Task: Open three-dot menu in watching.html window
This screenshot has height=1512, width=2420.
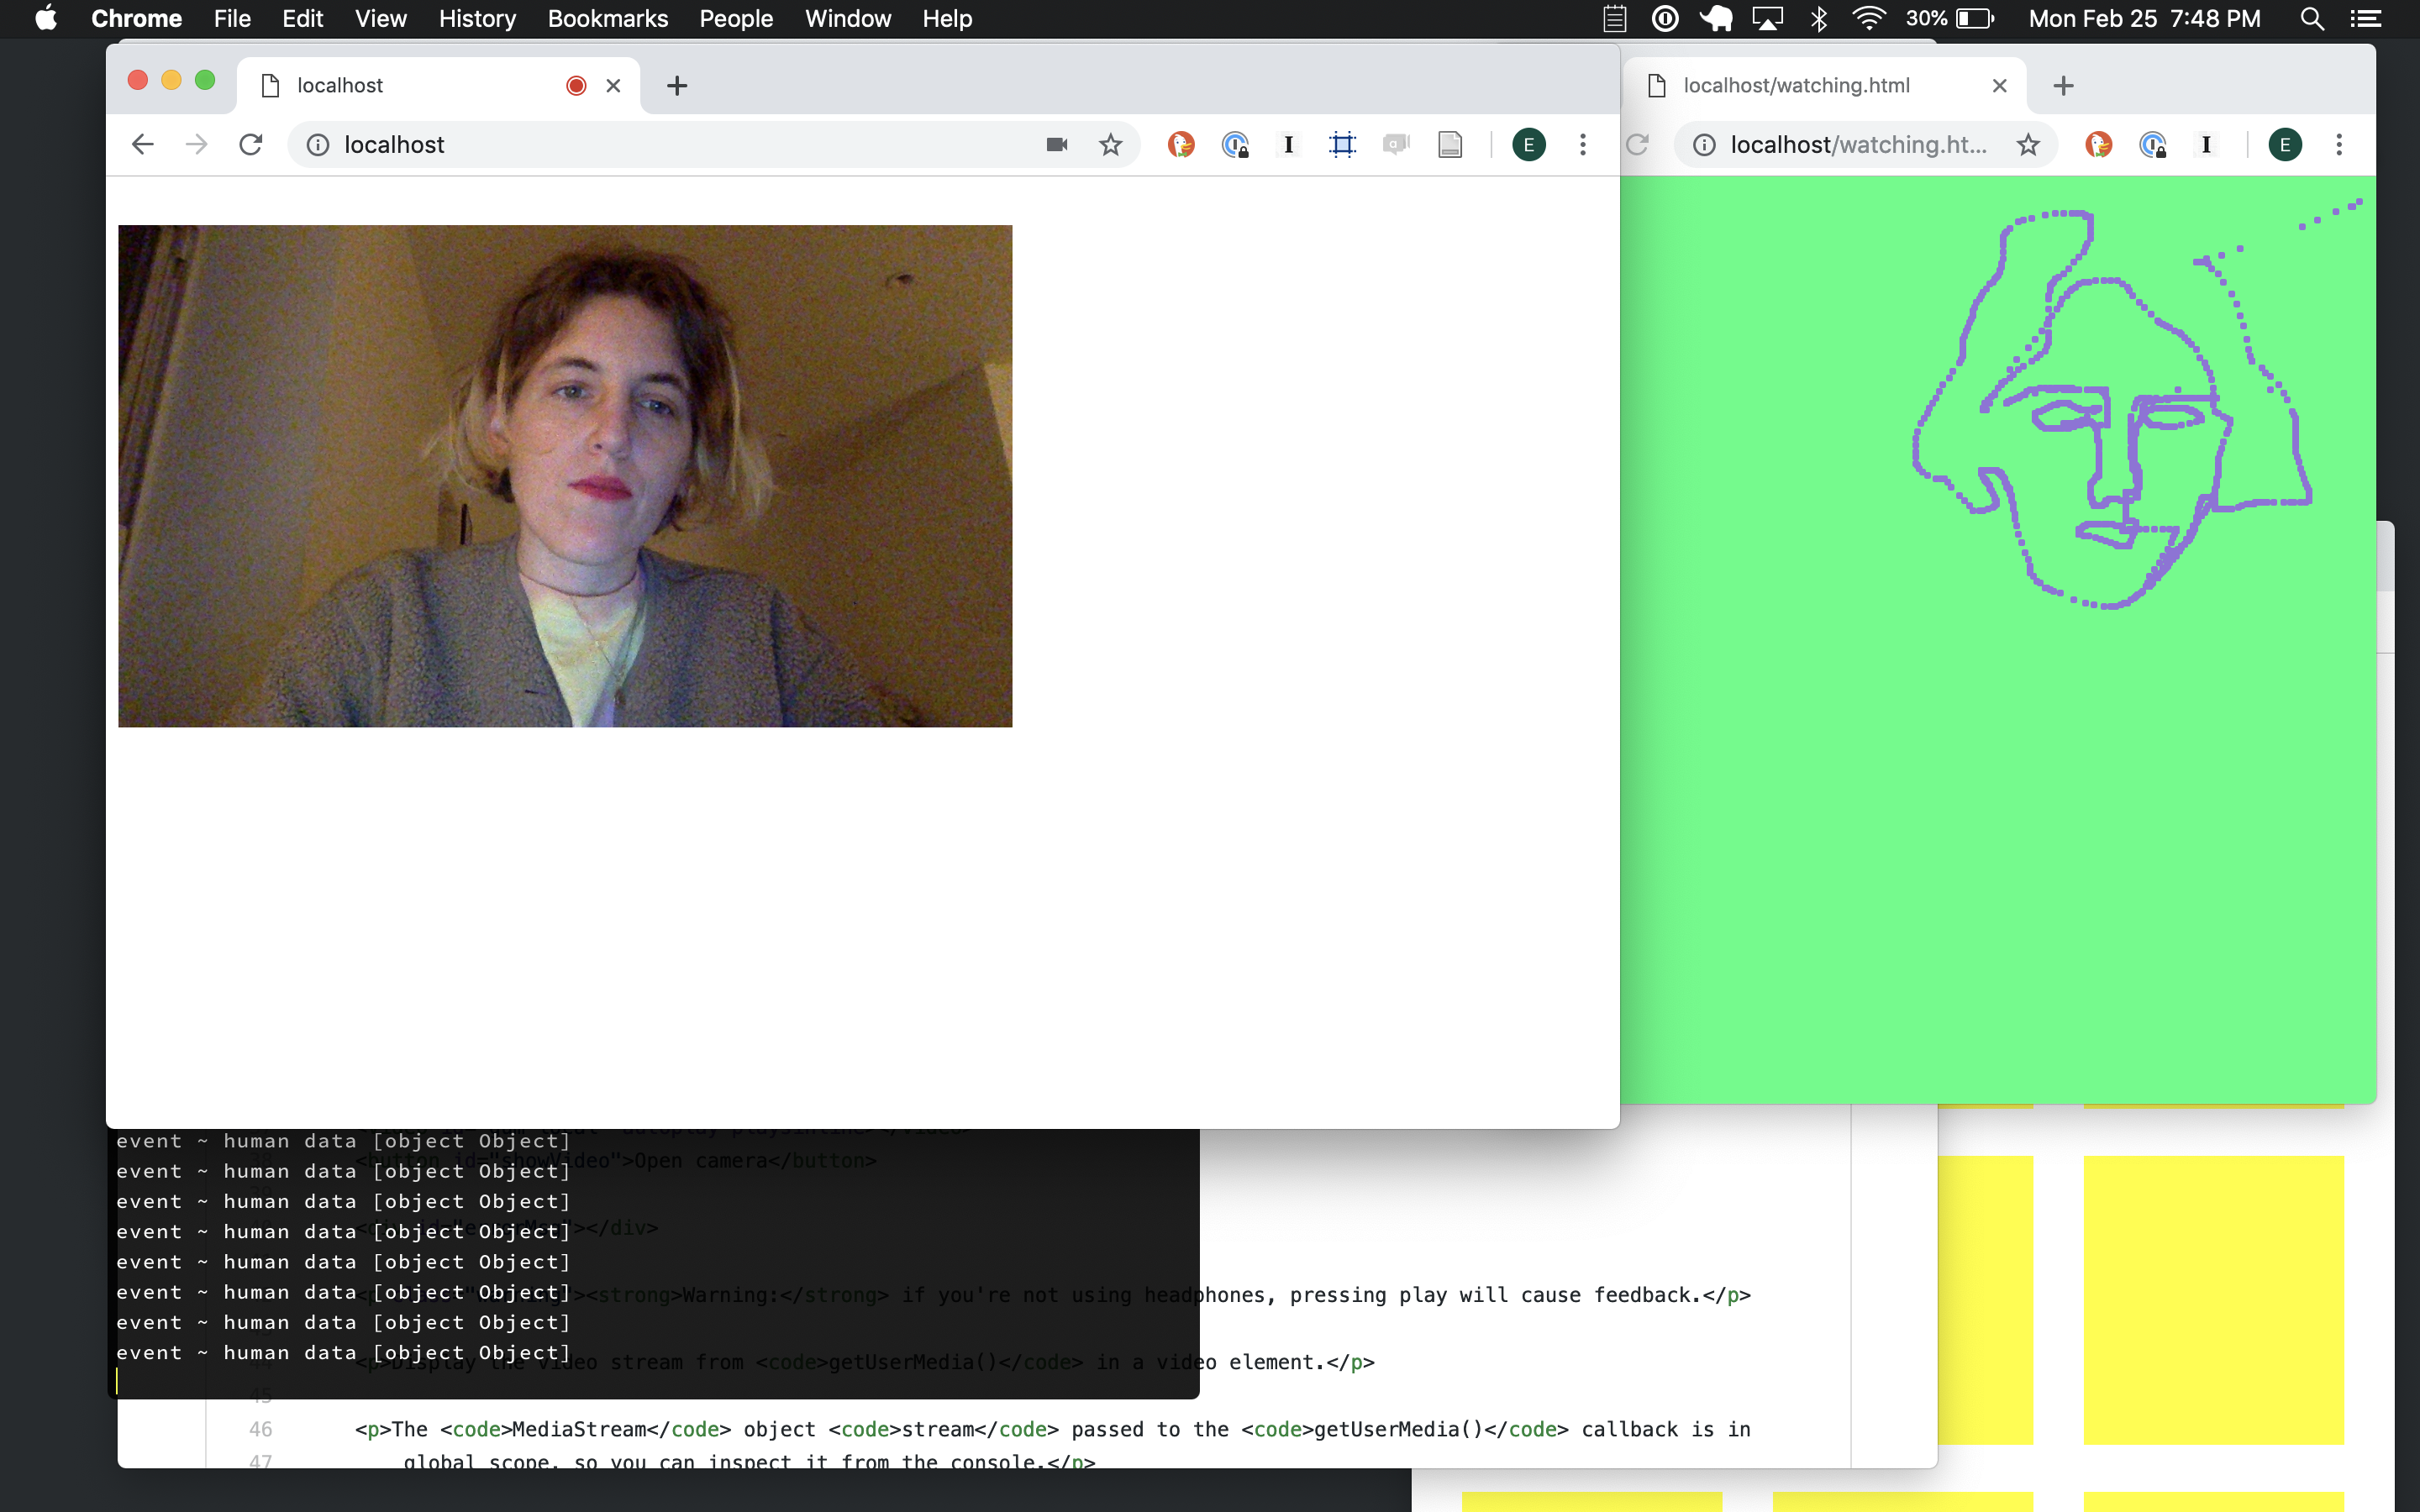Action: (x=2338, y=145)
